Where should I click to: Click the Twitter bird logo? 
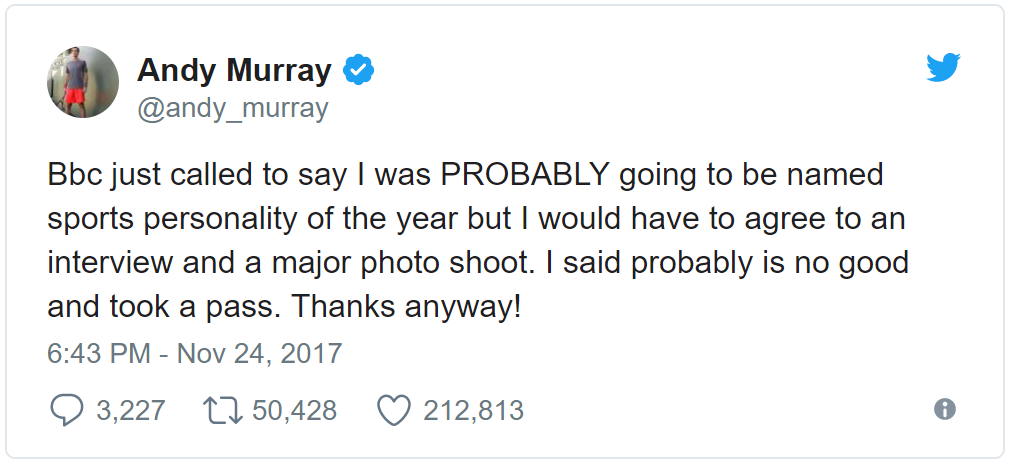click(943, 68)
